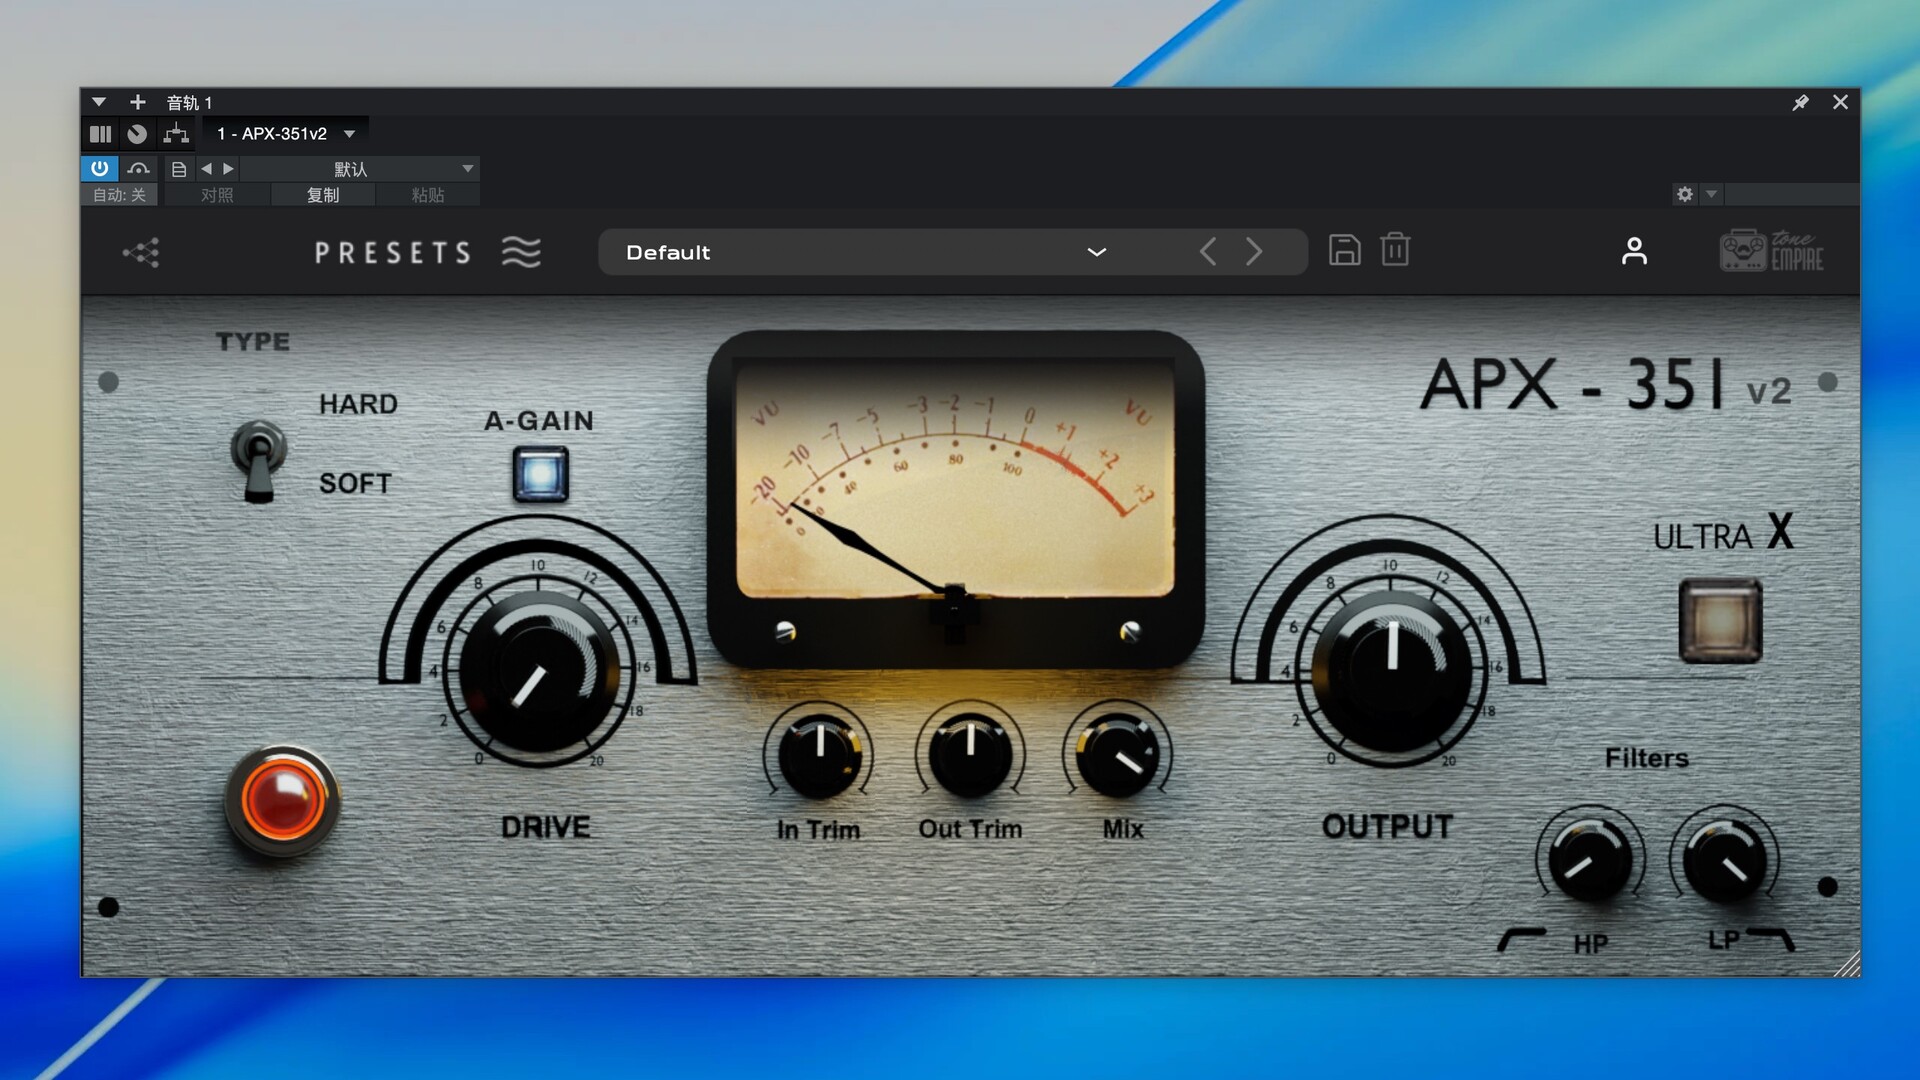
Task: Open the Default preset dropdown chevron
Action: (x=1097, y=252)
